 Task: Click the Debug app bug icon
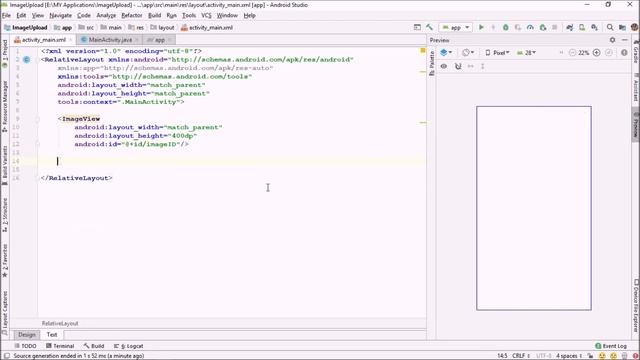tap(506, 27)
